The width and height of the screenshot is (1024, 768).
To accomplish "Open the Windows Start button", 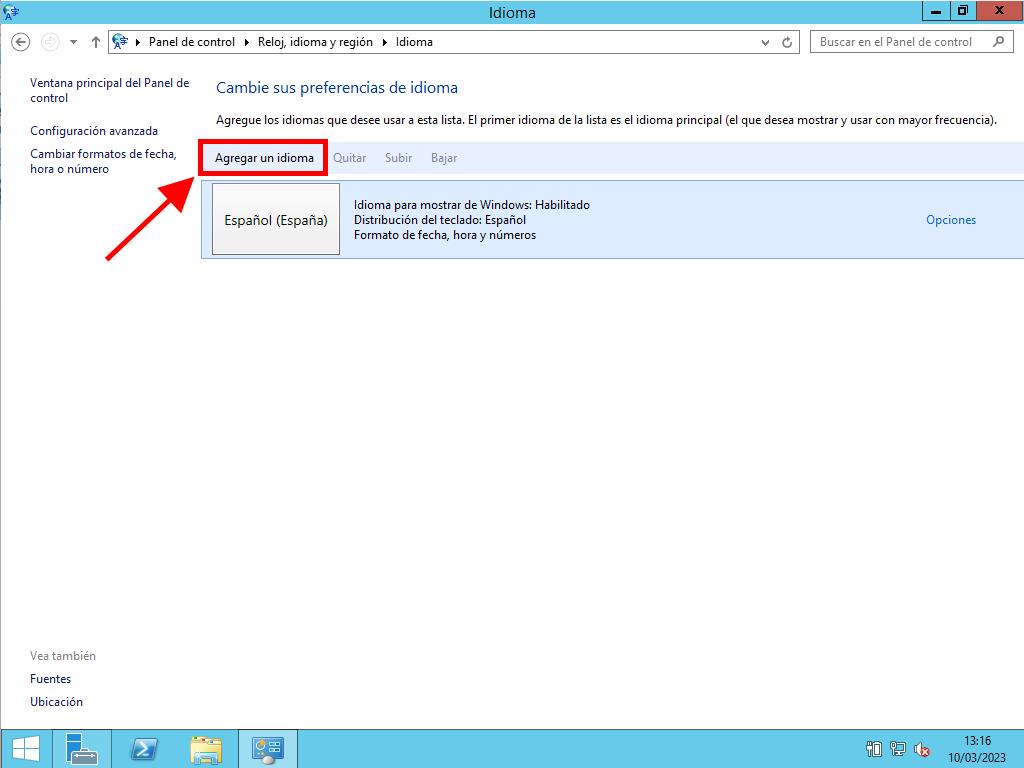I will coord(26,748).
